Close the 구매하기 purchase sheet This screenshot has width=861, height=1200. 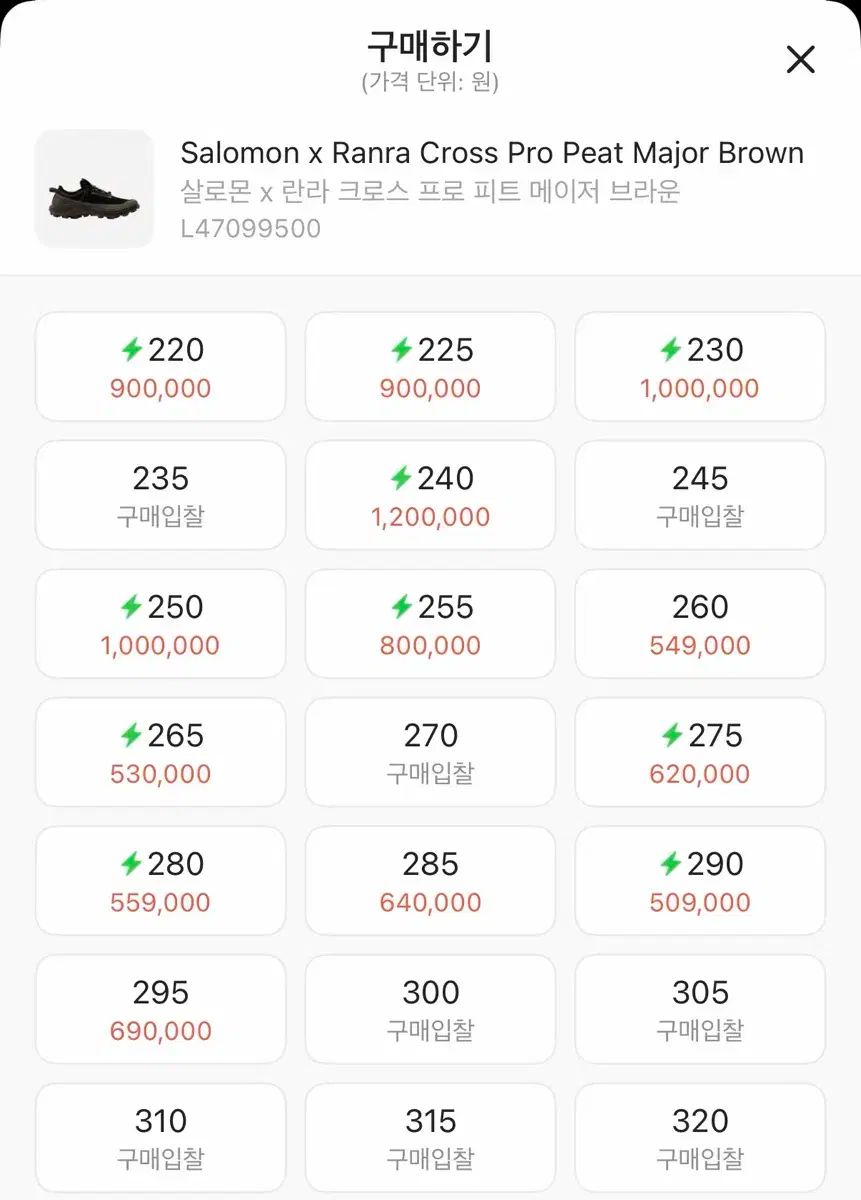tap(800, 60)
